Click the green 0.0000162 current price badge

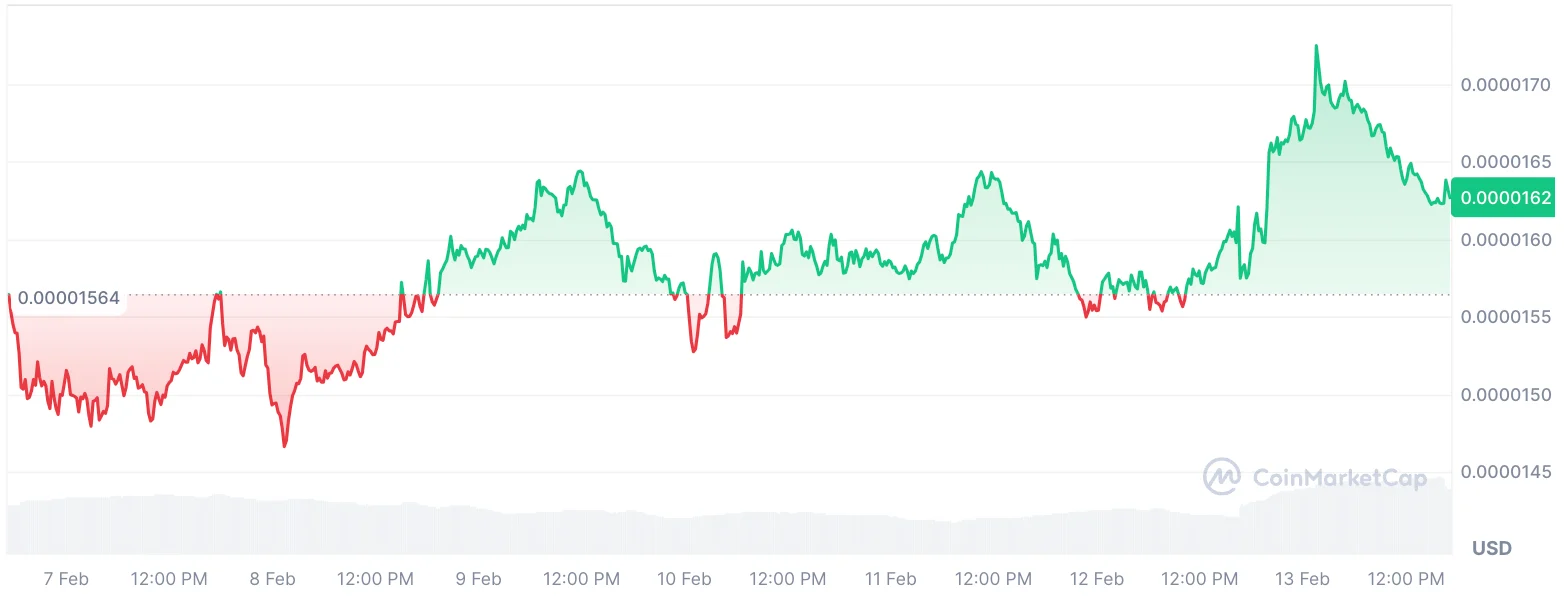[x=1505, y=198]
